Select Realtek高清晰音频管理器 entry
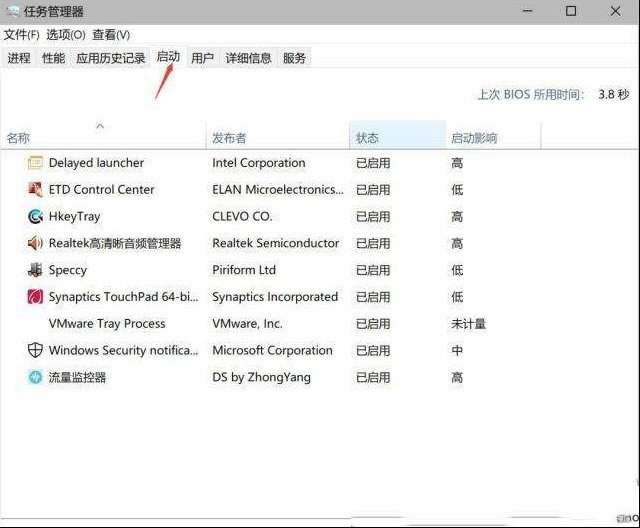 click(115, 244)
